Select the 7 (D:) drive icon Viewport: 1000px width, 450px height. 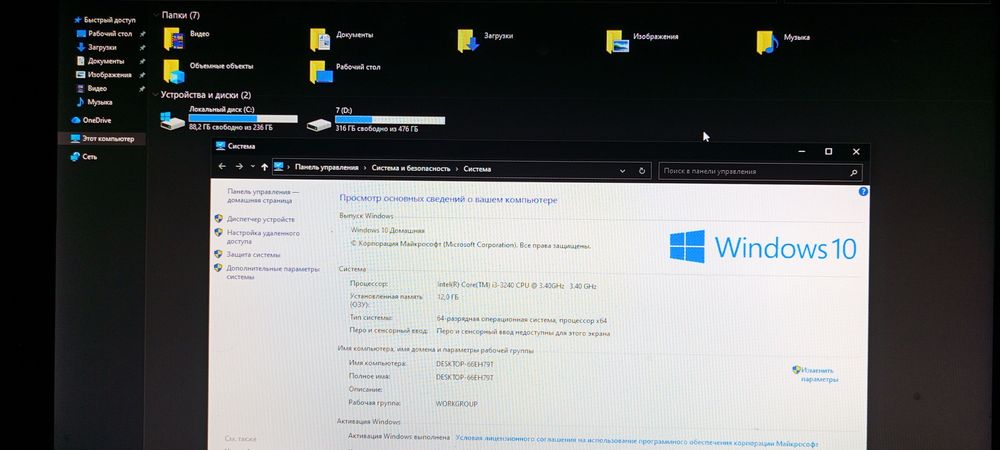(x=318, y=123)
